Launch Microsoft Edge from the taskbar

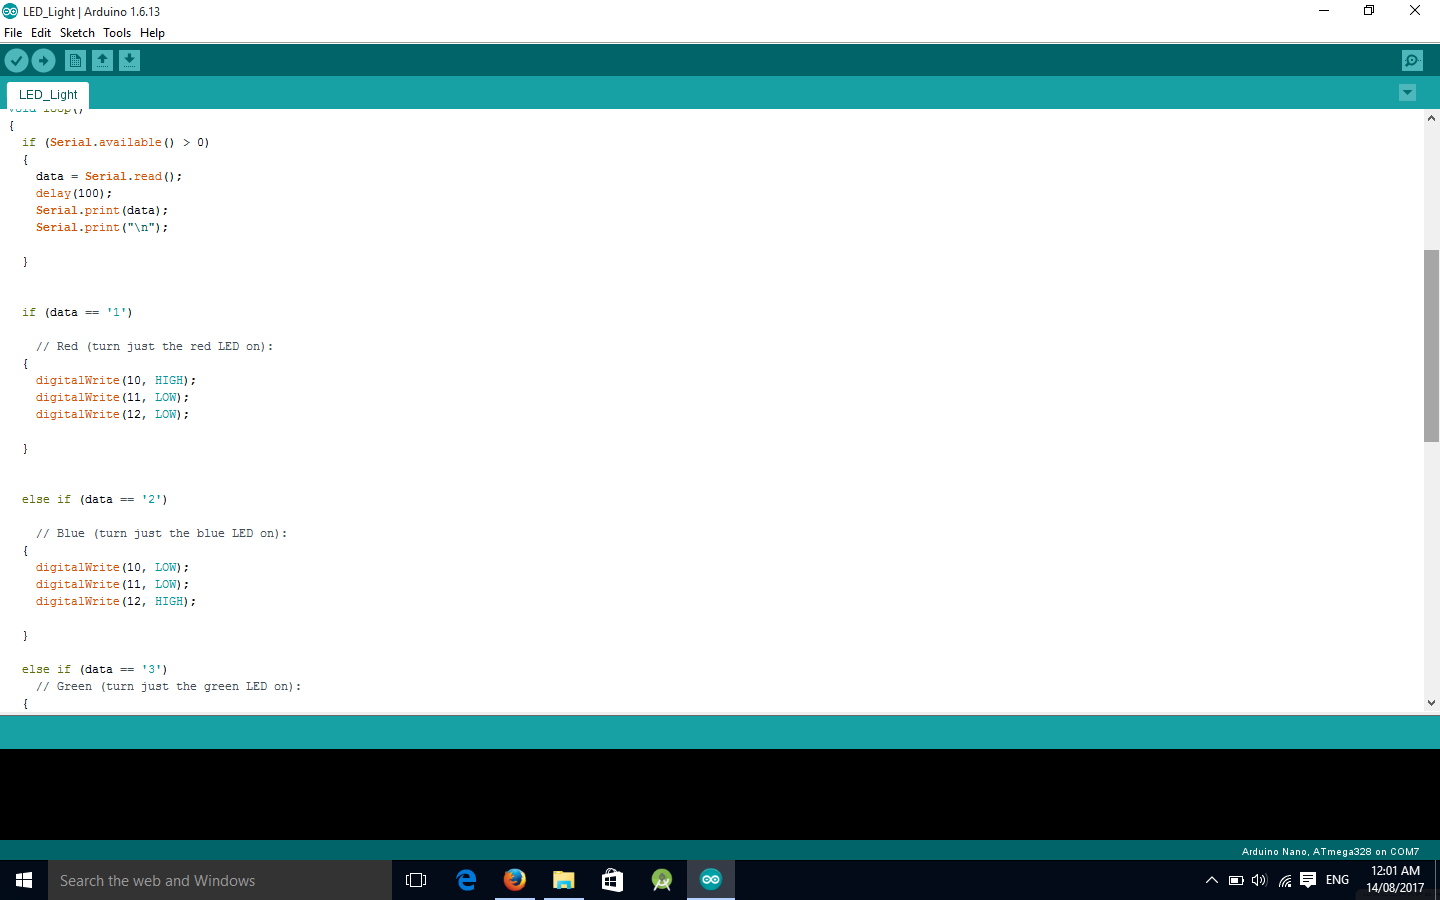[466, 880]
